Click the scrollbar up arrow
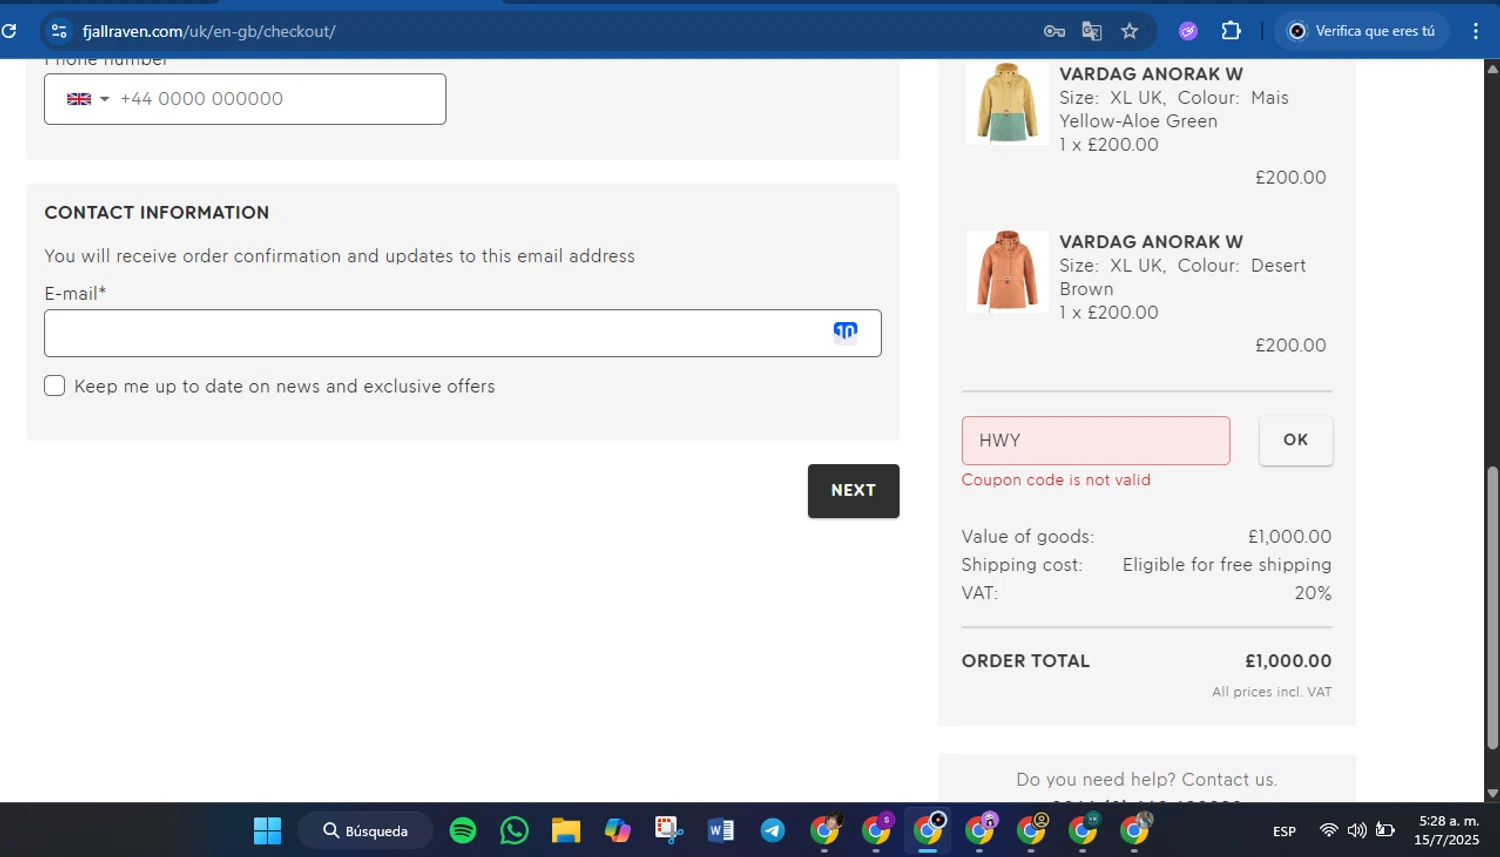Screen dimensions: 1500x857 [x=1492, y=69]
